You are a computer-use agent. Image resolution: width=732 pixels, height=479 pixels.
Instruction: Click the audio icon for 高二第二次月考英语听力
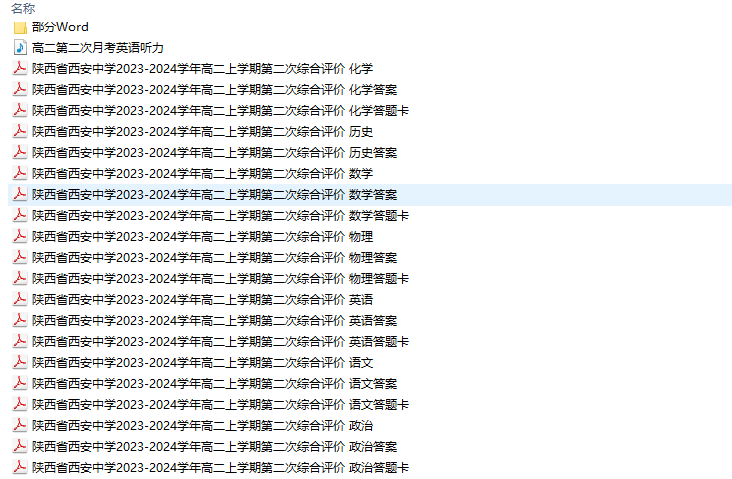click(x=20, y=48)
